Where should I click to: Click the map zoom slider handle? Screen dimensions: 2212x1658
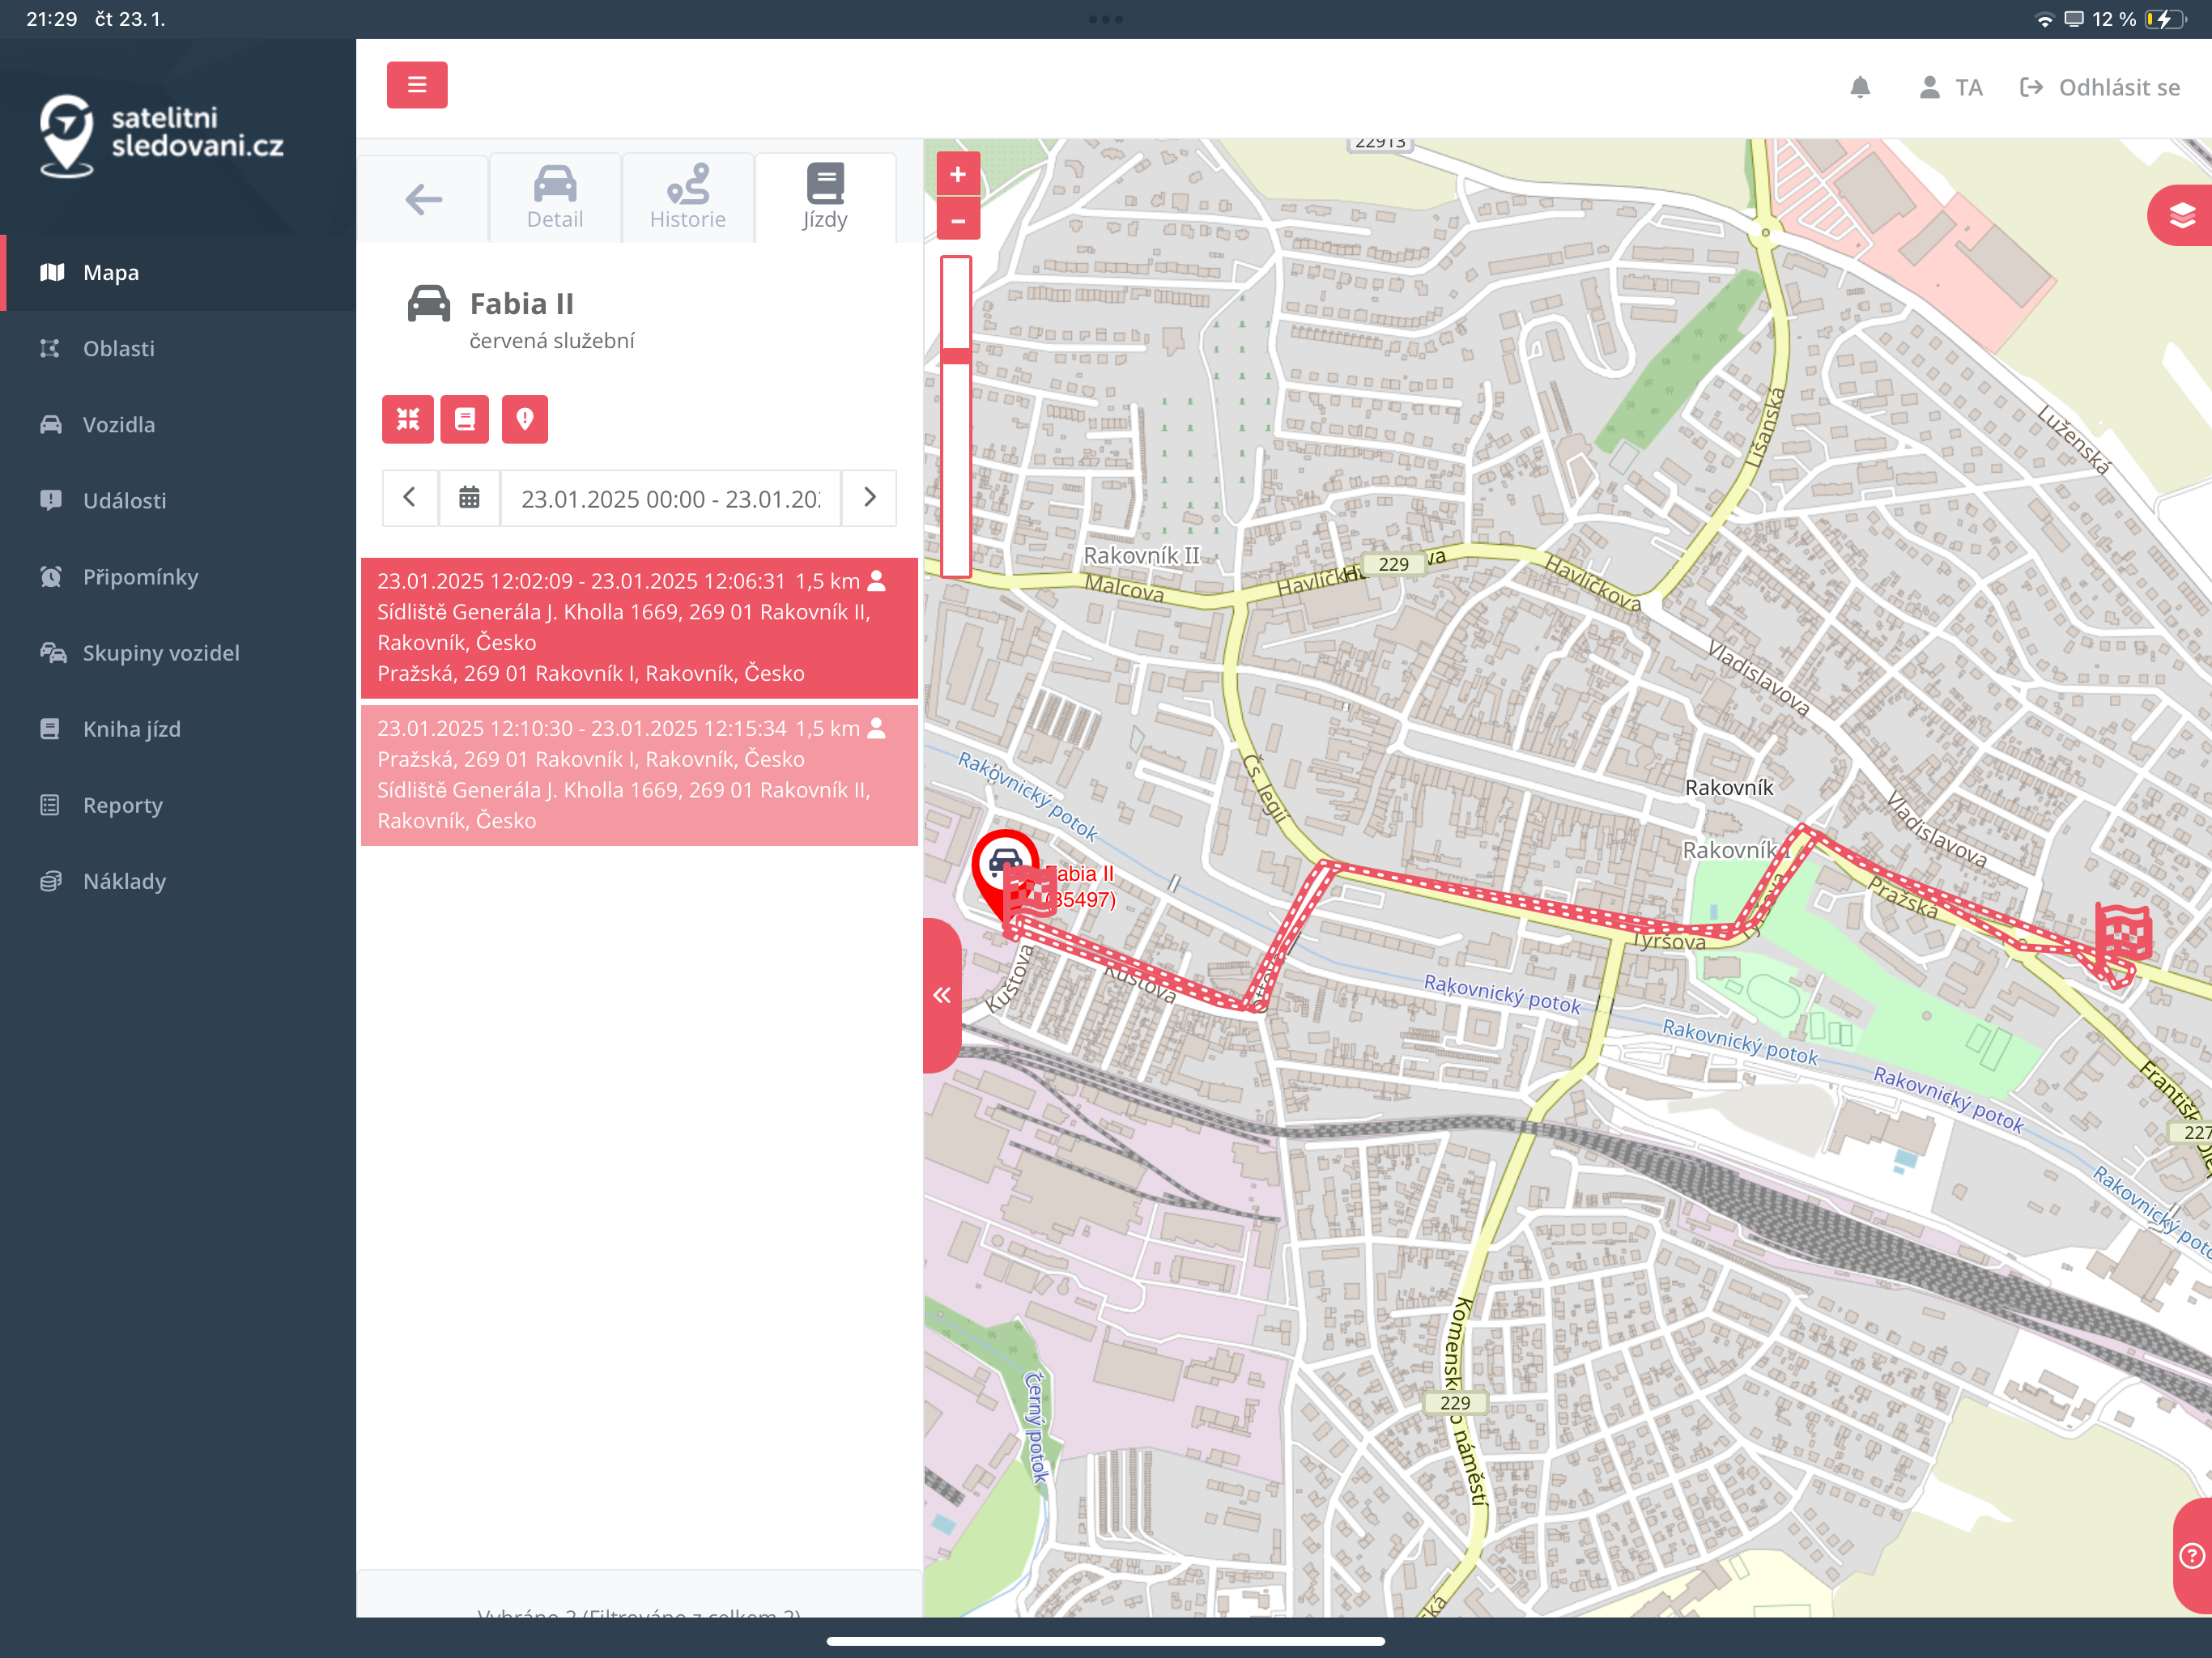tap(956, 355)
